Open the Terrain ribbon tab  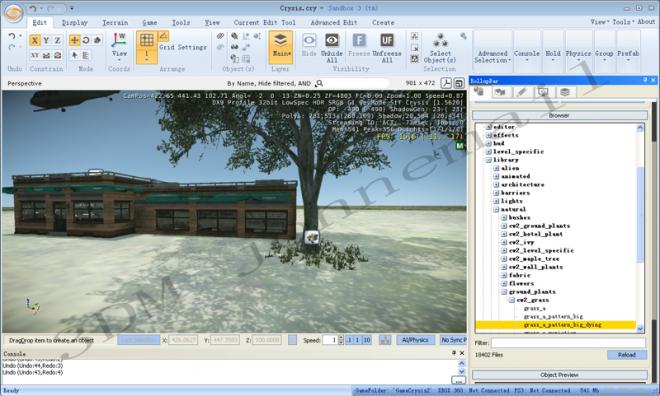tap(115, 23)
